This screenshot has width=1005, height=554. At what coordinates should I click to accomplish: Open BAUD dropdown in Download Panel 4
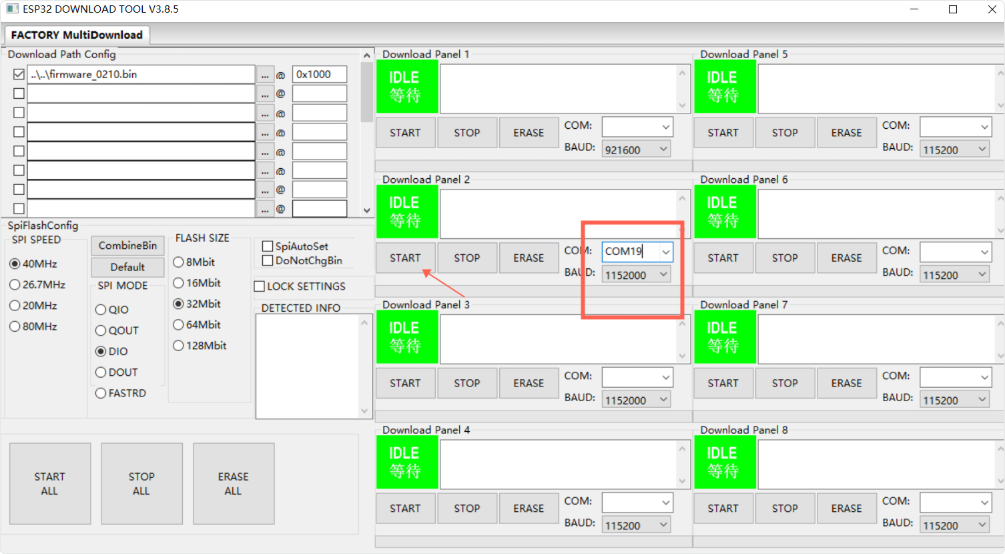636,525
